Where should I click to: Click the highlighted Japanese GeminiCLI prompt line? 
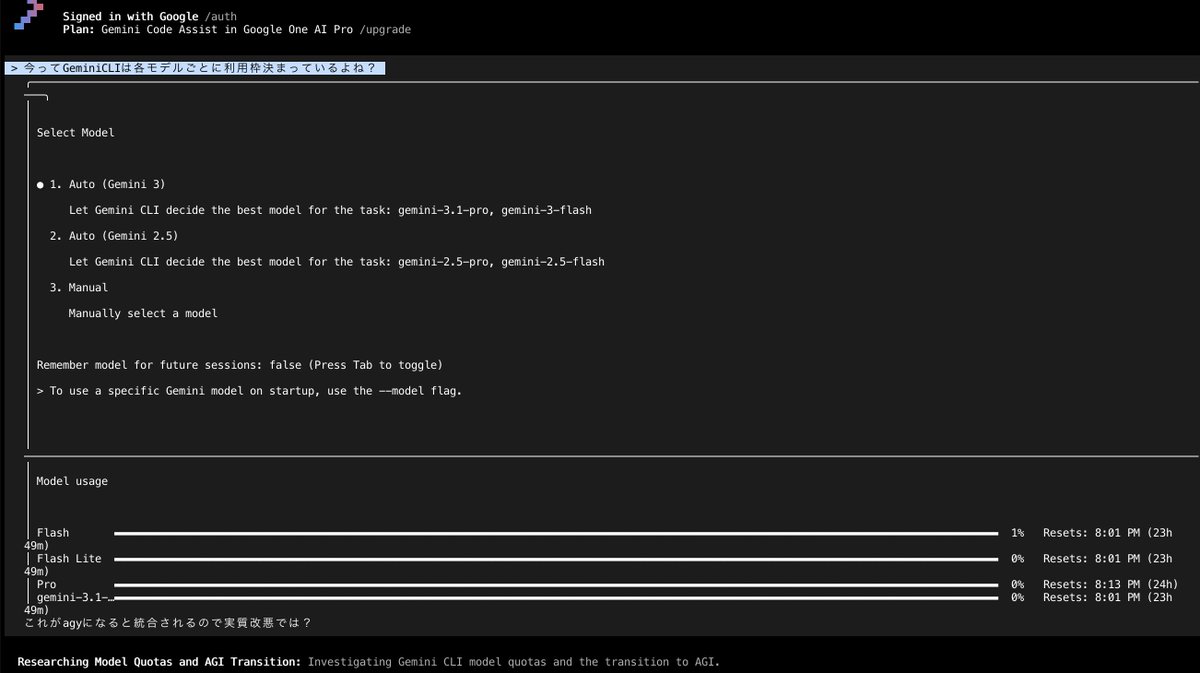[195, 68]
